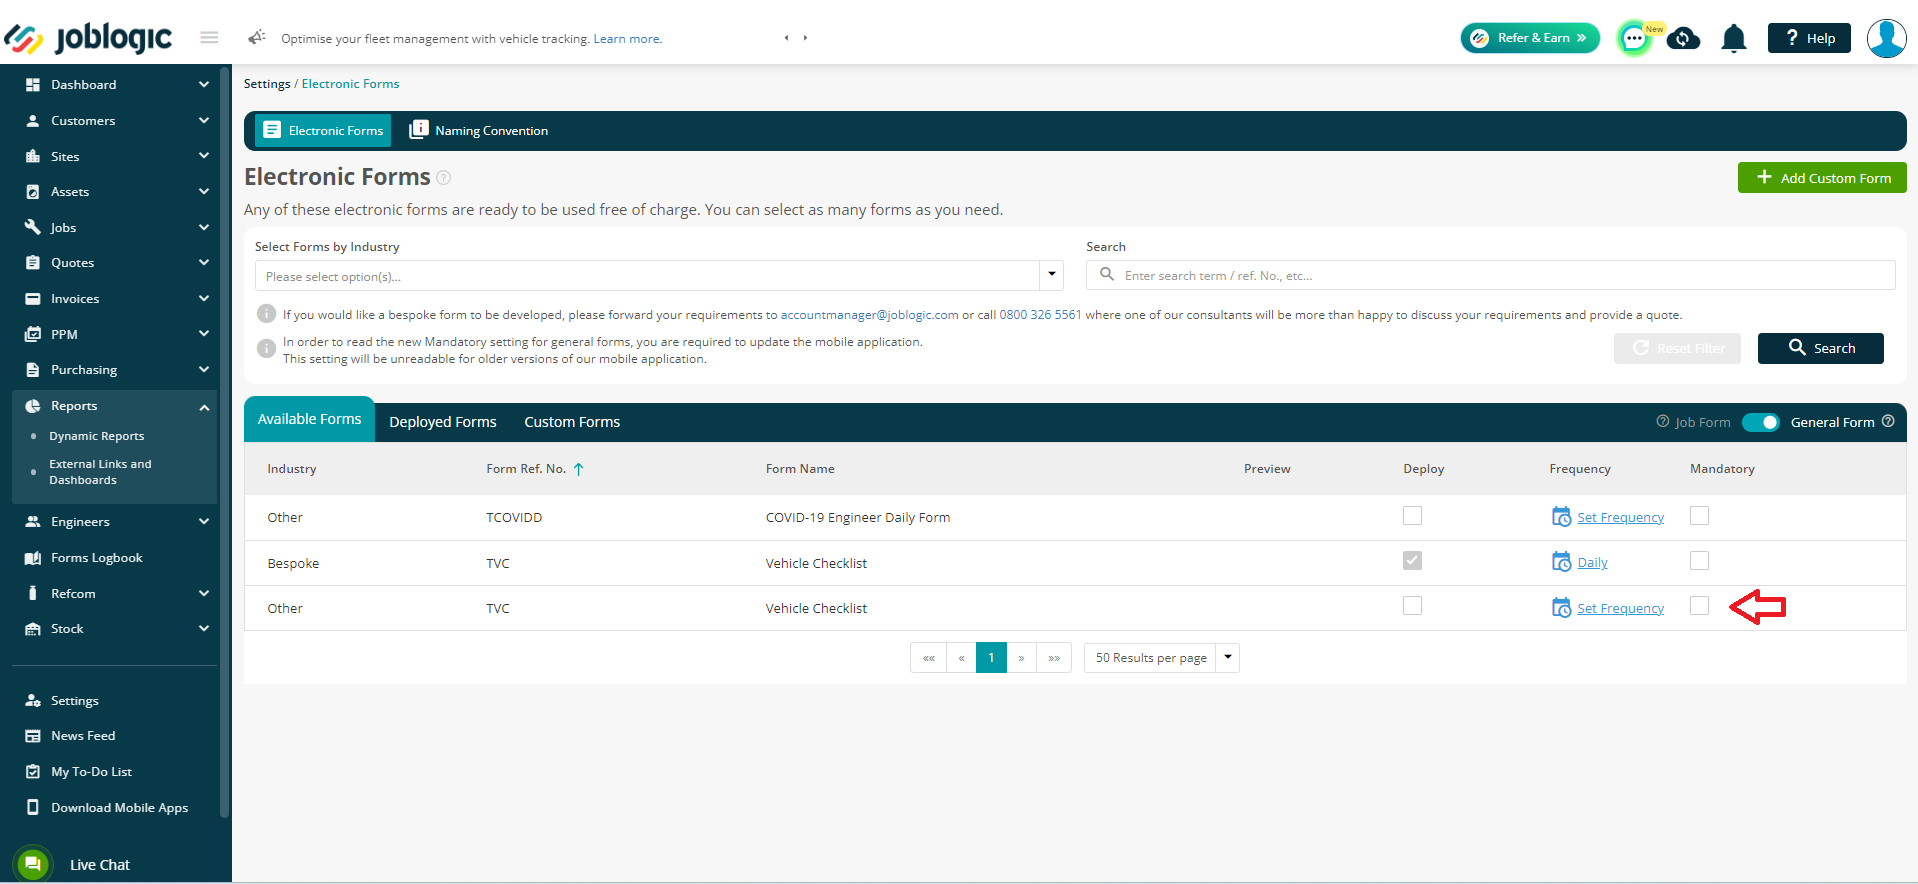This screenshot has height=884, width=1918.
Task: Go to last page double-arrow button
Action: tap(1054, 658)
